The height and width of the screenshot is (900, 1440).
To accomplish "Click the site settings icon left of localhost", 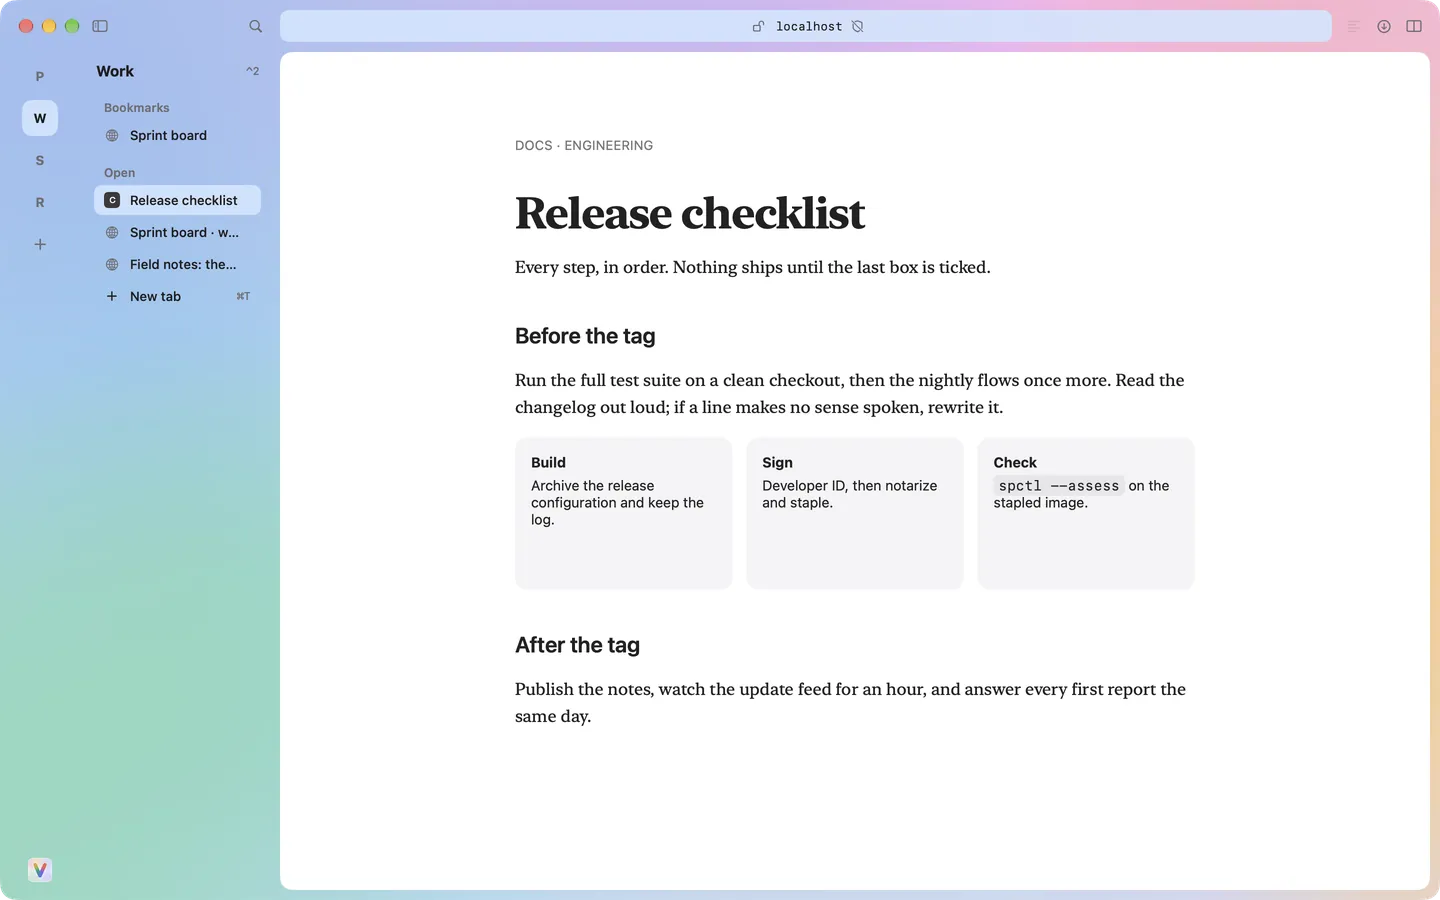I will (x=758, y=26).
